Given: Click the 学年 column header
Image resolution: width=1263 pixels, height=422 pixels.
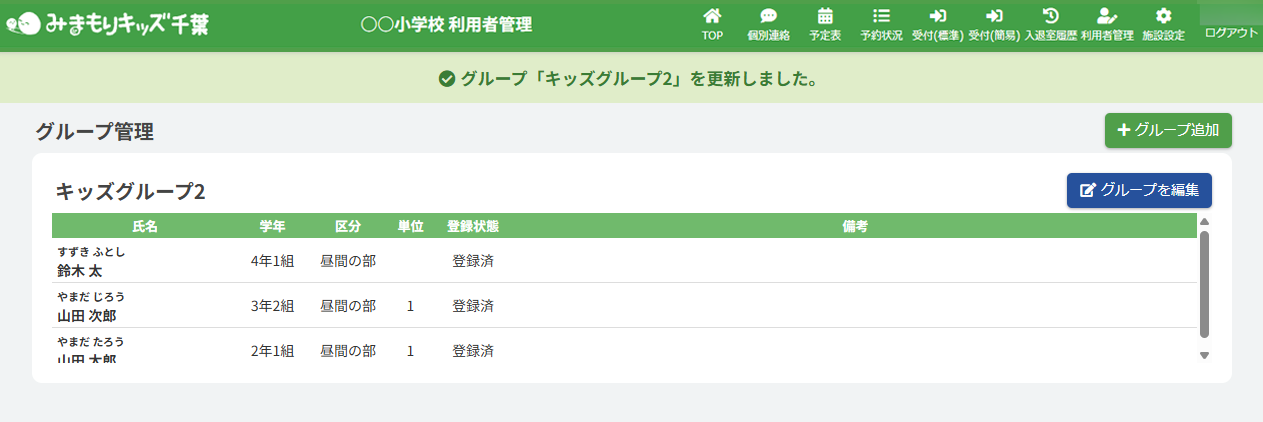Looking at the screenshot, I should click(272, 226).
